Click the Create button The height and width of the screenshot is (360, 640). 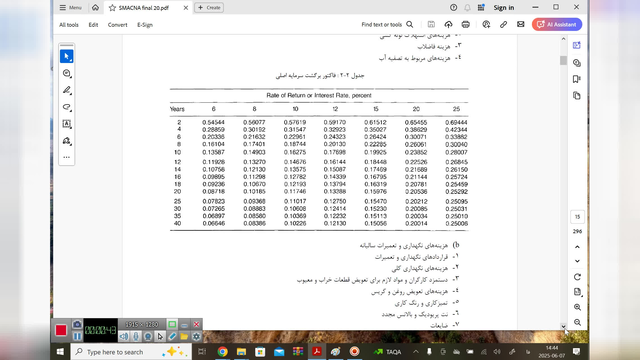point(209,7)
